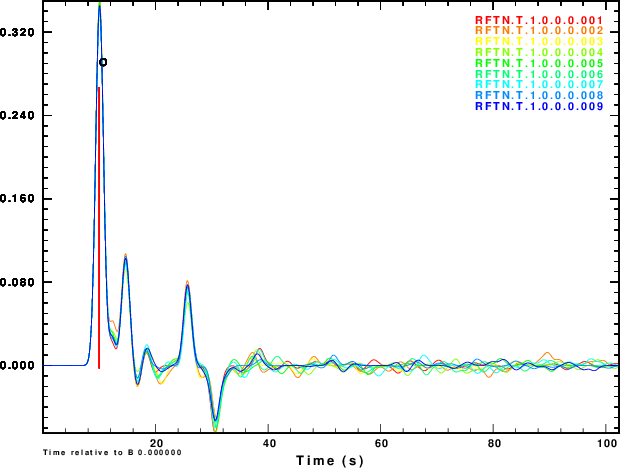Click the x-axis tick label 20
Viewport: 620px width, 468px height.
point(156,443)
